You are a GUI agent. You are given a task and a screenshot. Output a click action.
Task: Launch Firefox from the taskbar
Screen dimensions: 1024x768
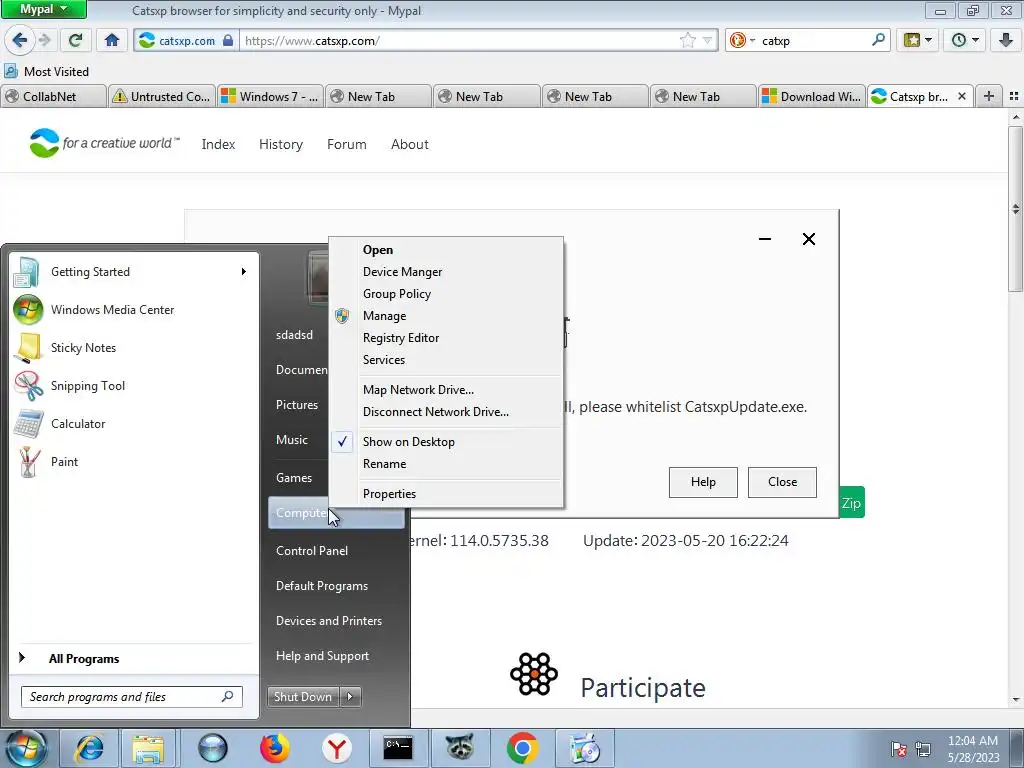pyautogui.click(x=275, y=748)
